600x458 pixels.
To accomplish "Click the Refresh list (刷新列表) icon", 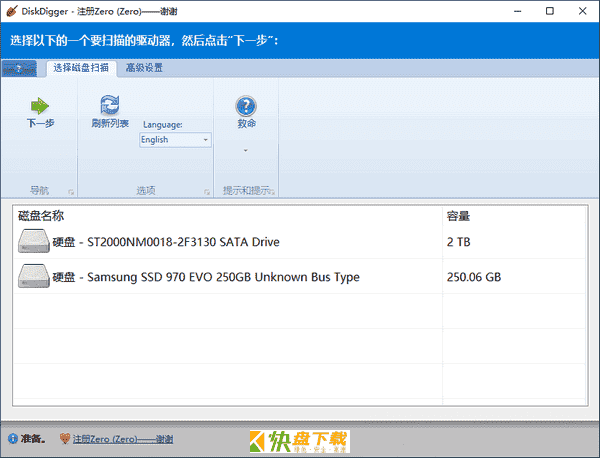I will 110,105.
